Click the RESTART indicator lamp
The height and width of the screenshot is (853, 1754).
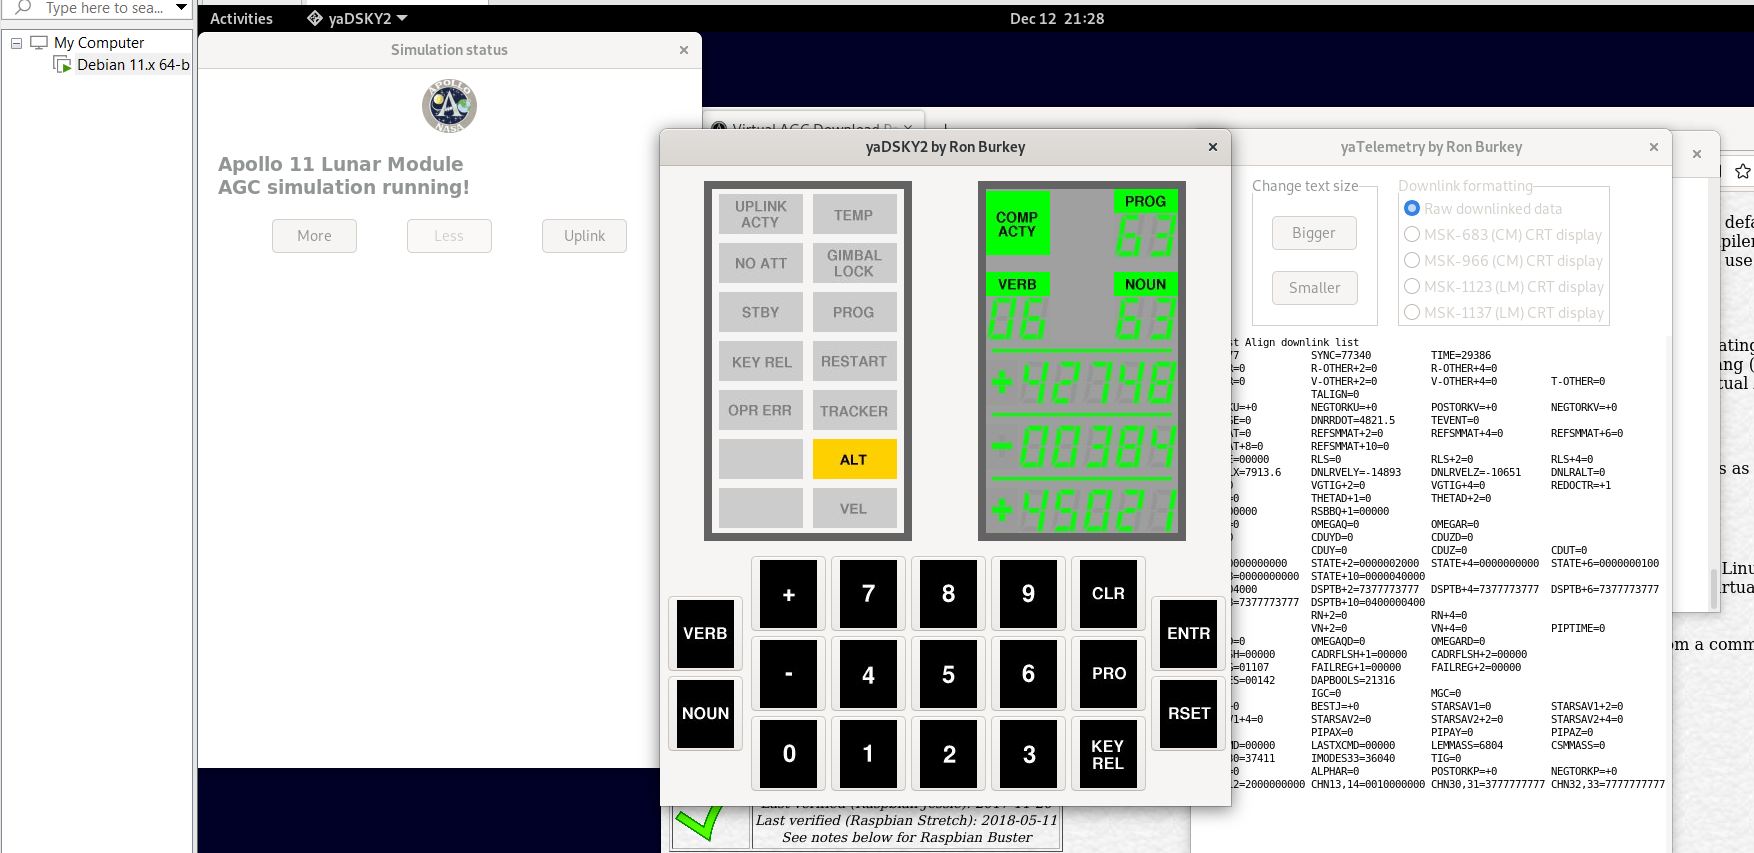point(854,361)
